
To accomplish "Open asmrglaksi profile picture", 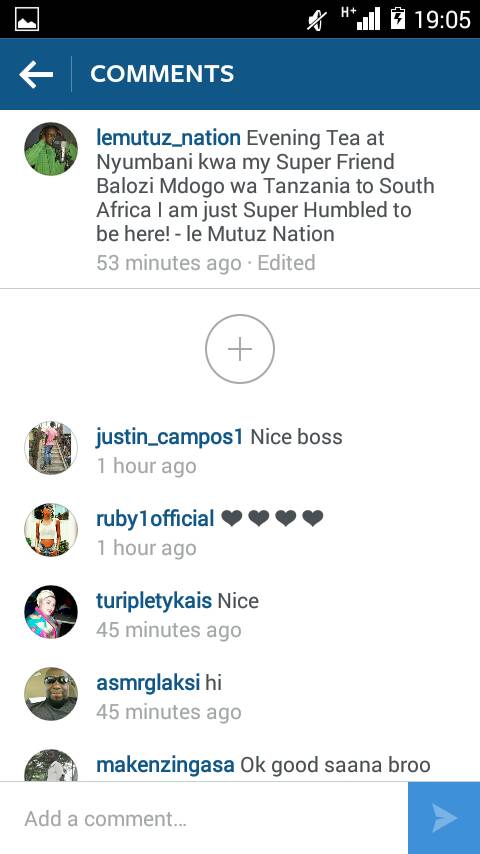I will click(x=51, y=694).
